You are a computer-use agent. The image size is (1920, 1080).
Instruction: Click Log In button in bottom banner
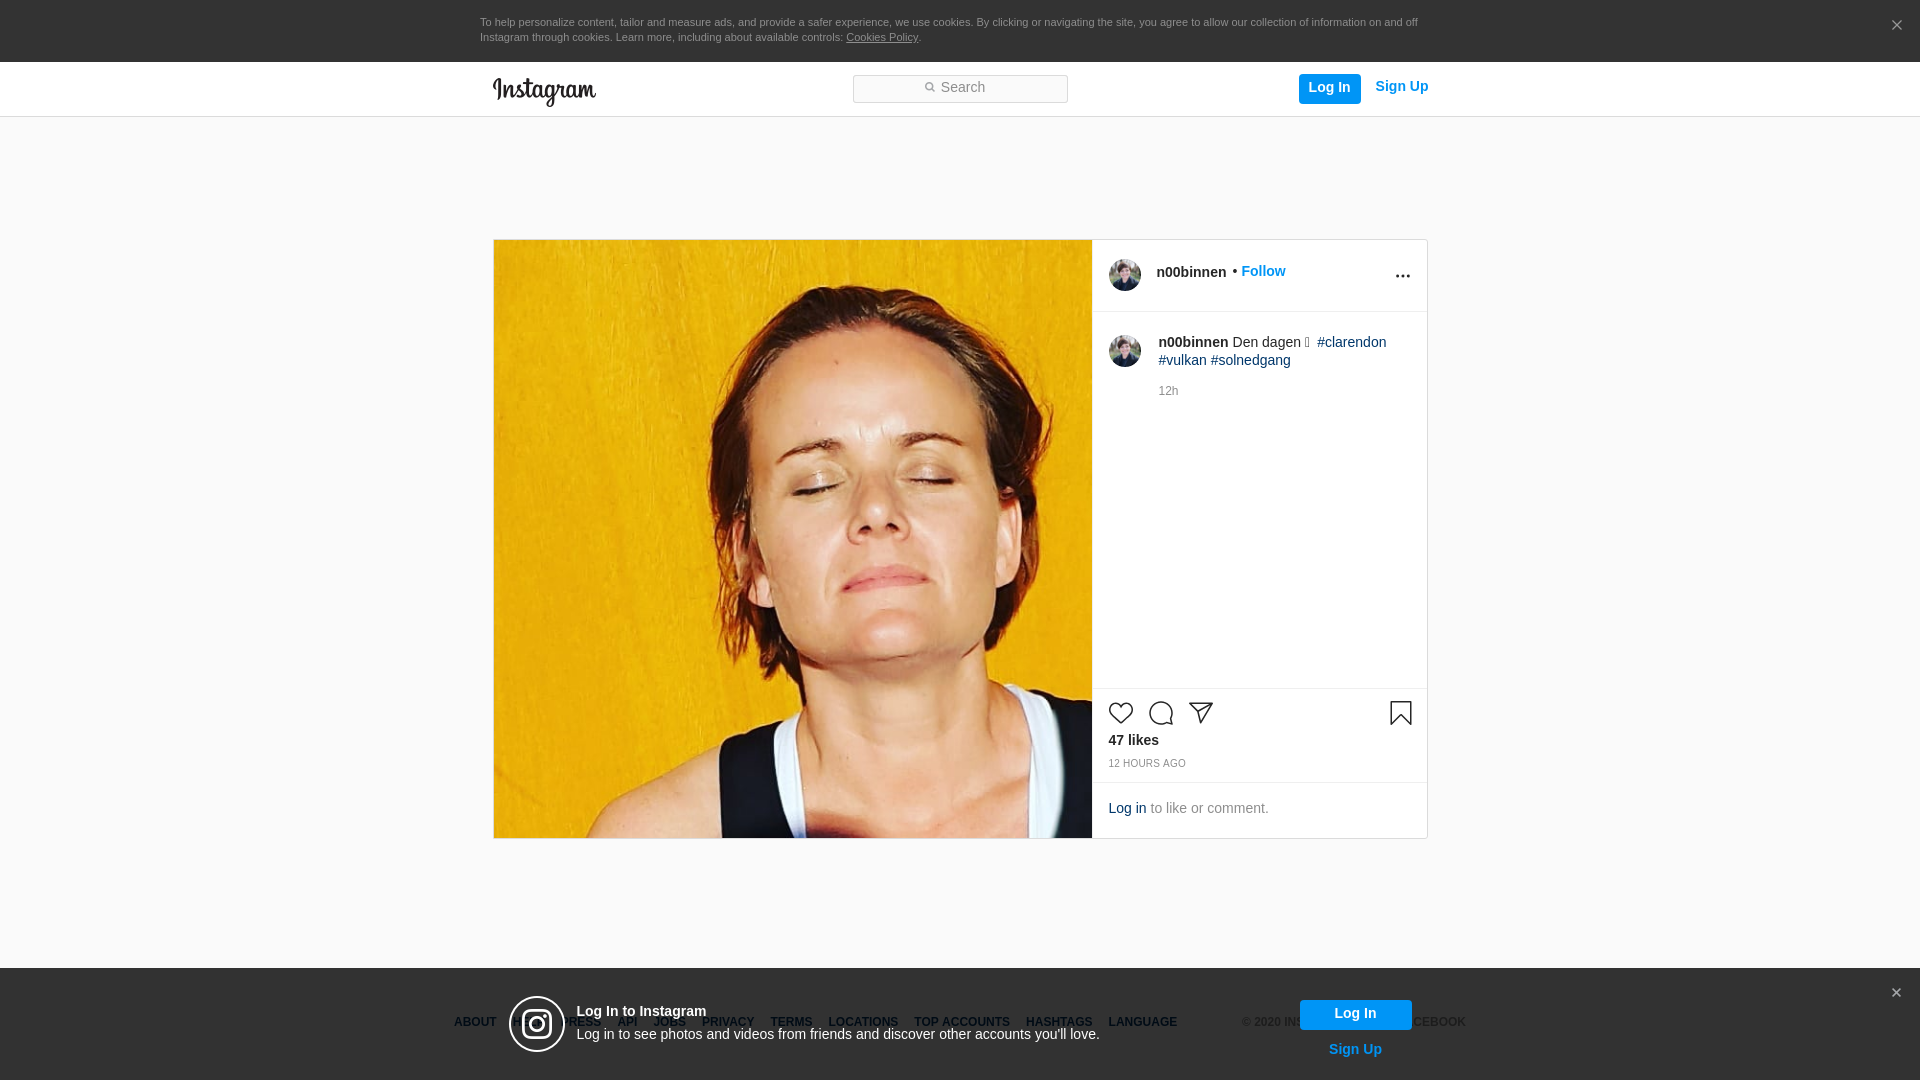1355,1014
